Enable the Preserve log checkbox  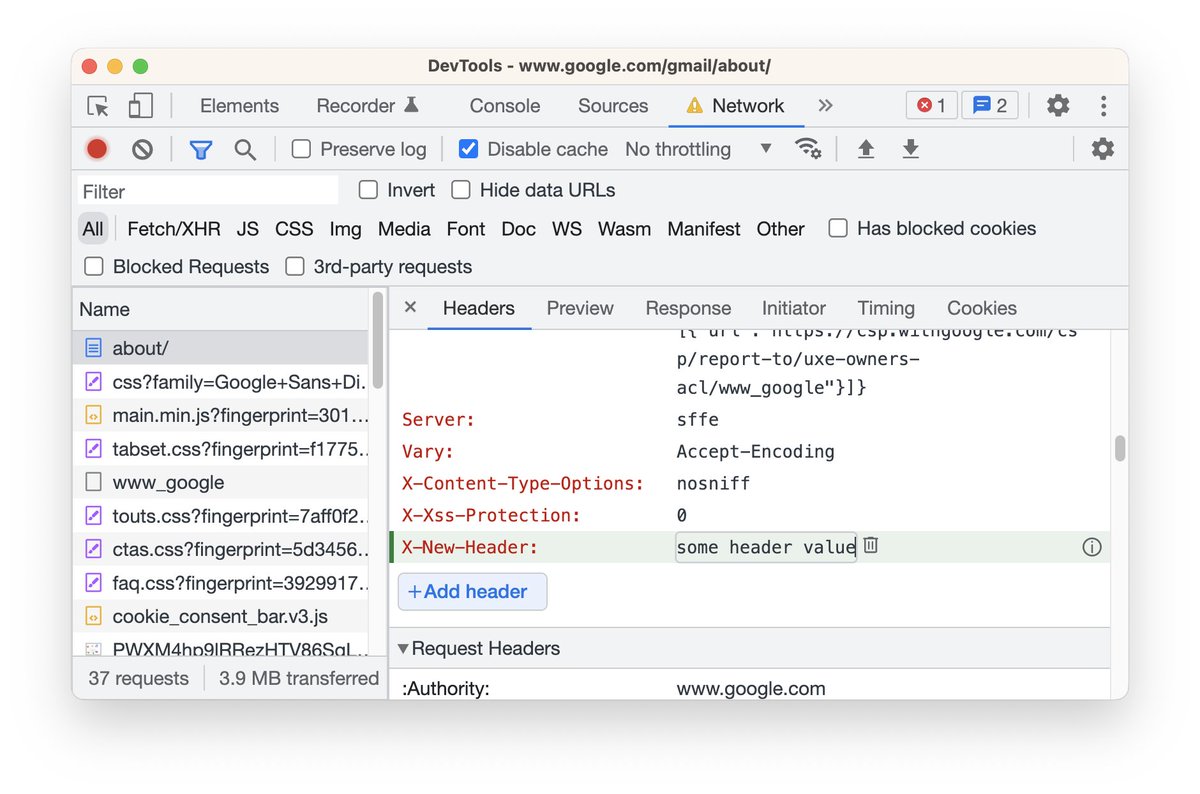point(301,148)
